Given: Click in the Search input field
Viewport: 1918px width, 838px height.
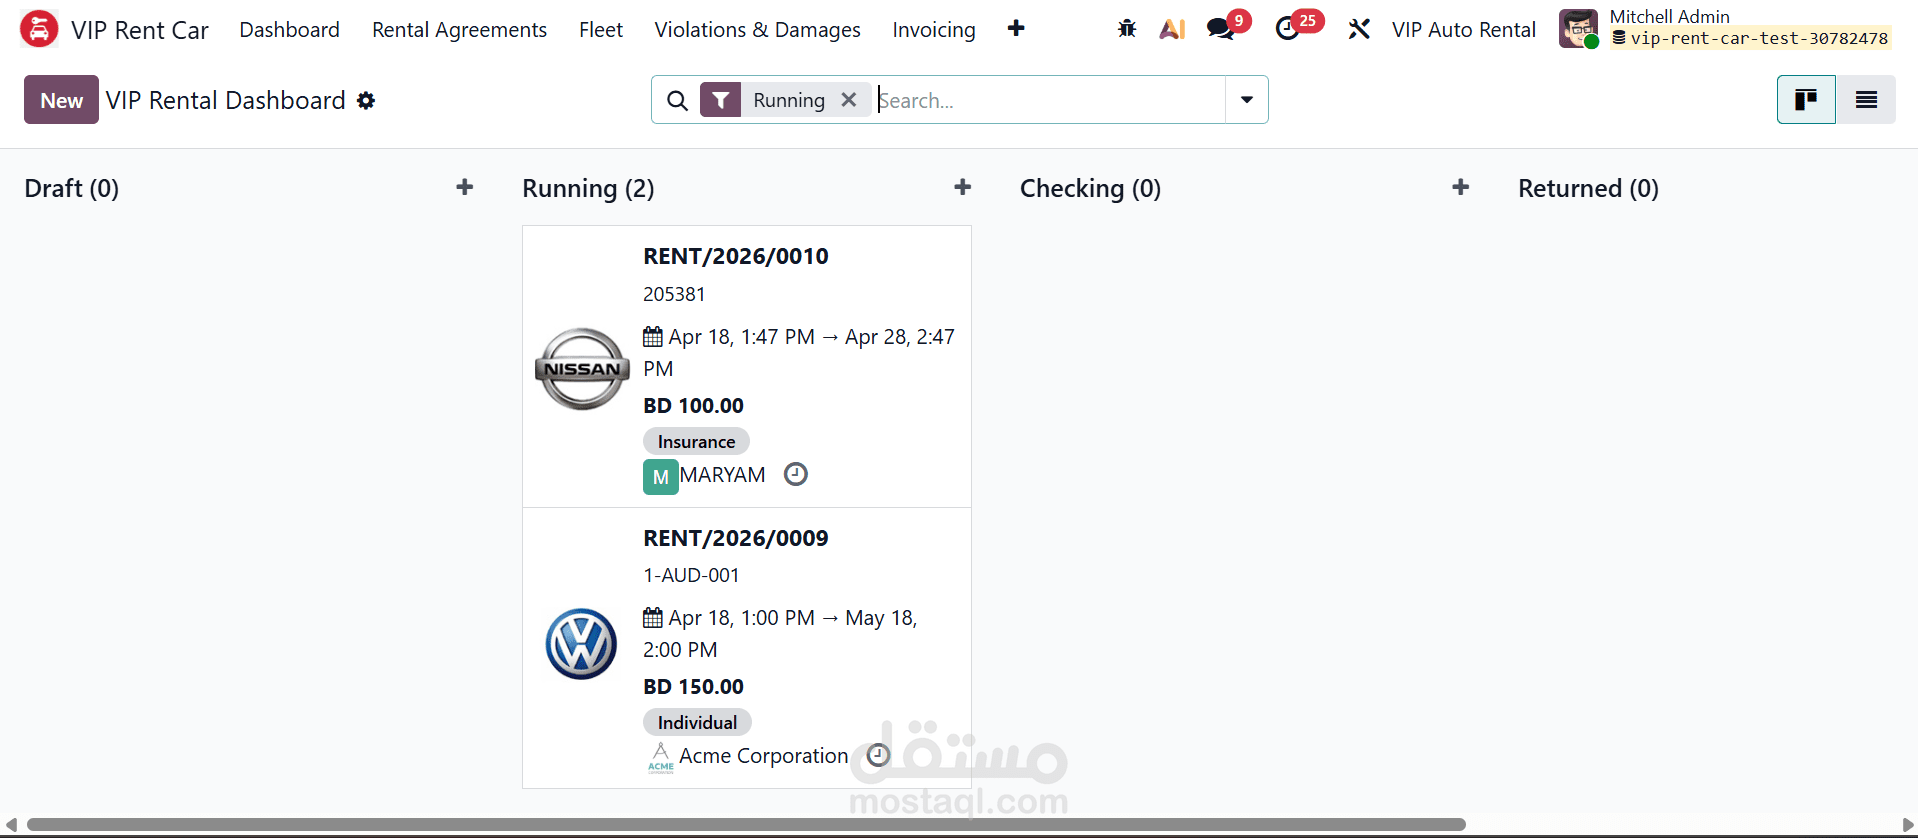Looking at the screenshot, I should coord(1050,100).
